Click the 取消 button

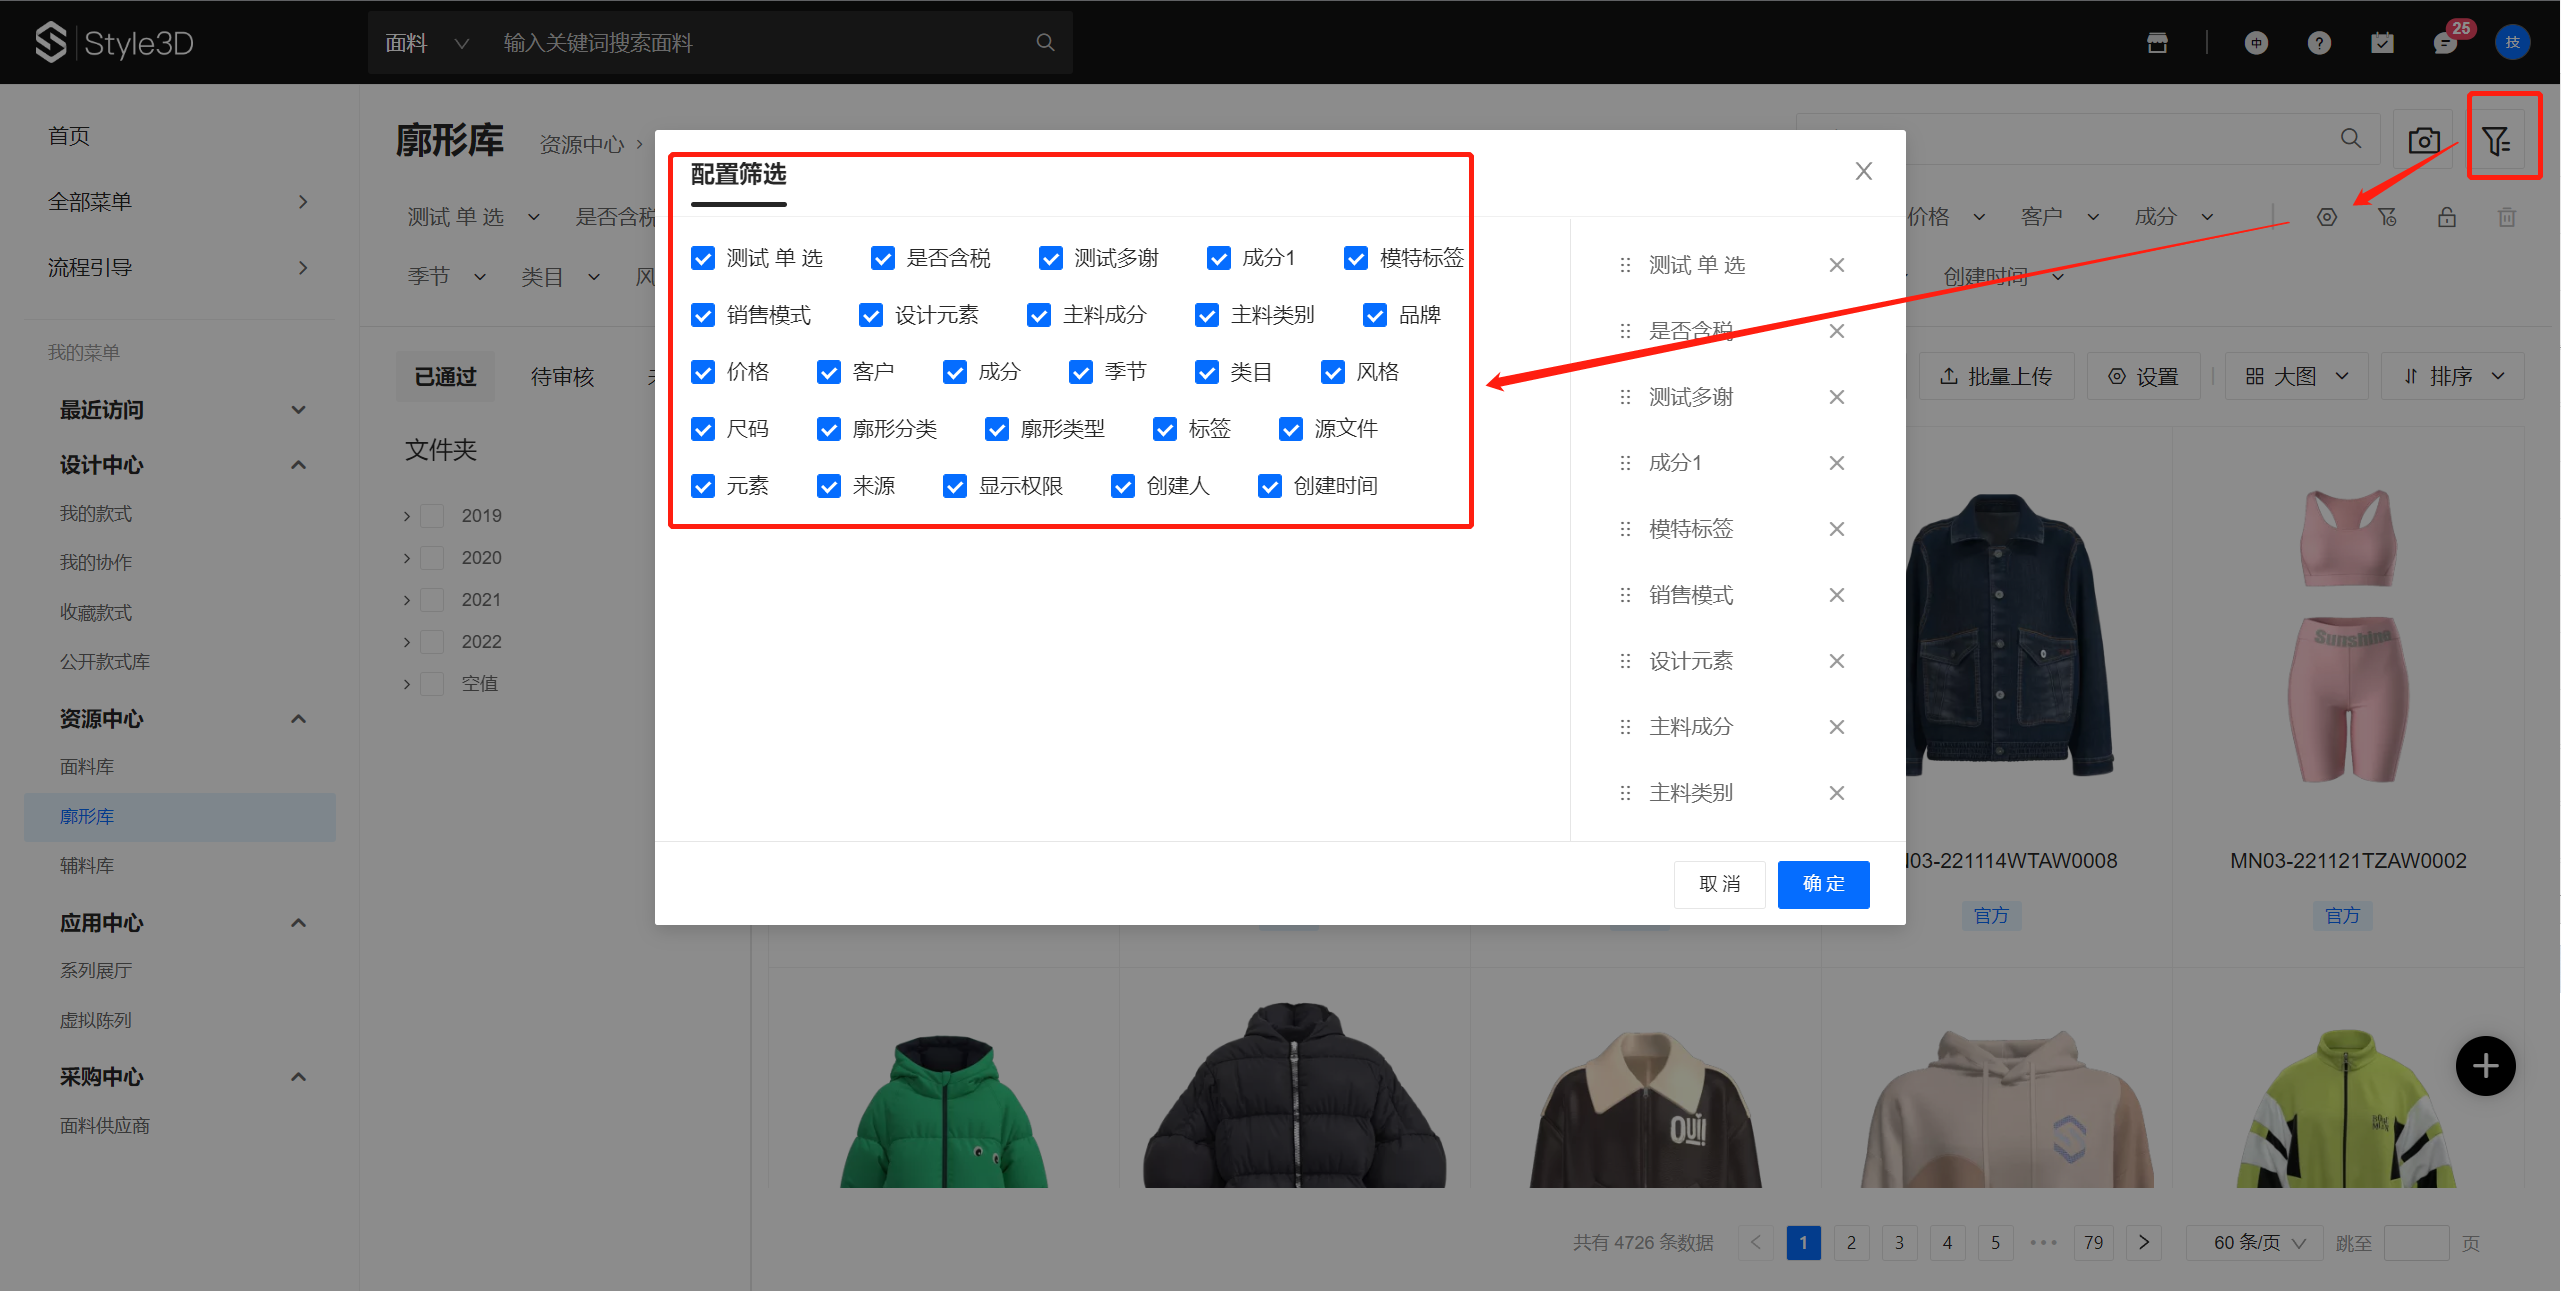1719,884
